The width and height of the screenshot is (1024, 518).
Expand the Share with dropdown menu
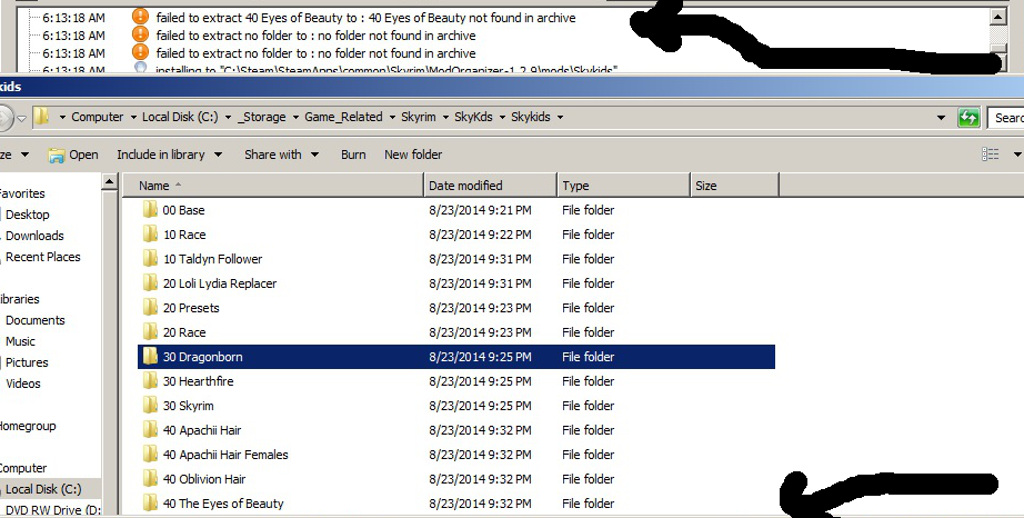pos(281,155)
